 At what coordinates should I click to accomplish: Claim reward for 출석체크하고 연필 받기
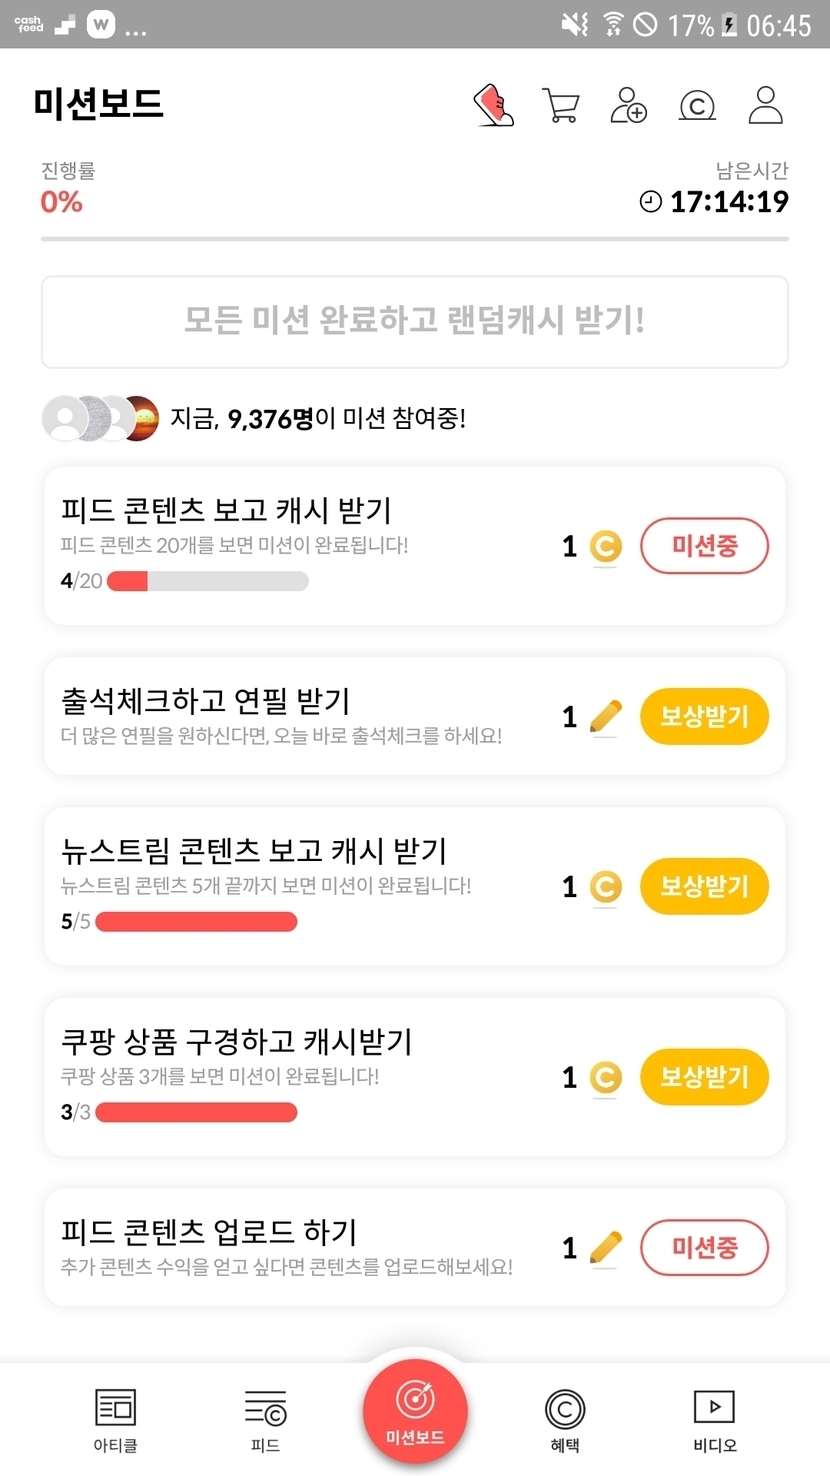pos(704,717)
